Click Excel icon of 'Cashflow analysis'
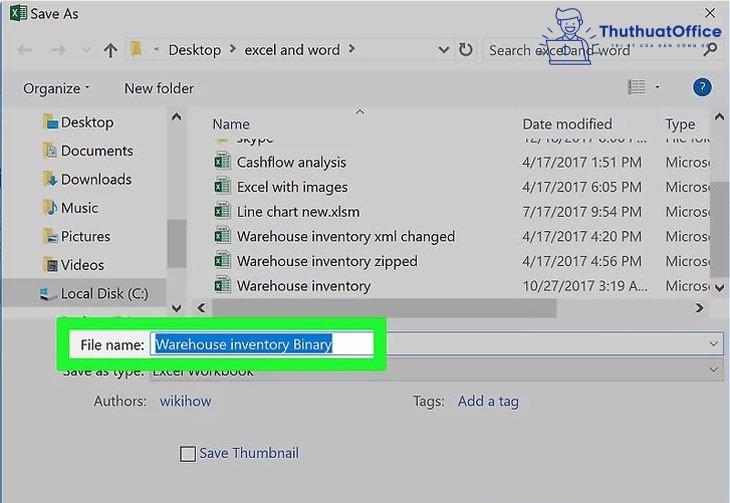 point(223,162)
